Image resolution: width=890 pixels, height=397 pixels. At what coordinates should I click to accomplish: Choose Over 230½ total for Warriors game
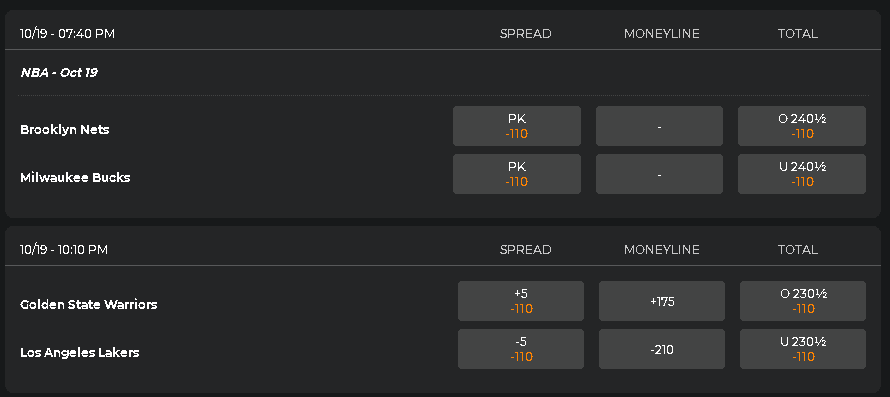803,301
